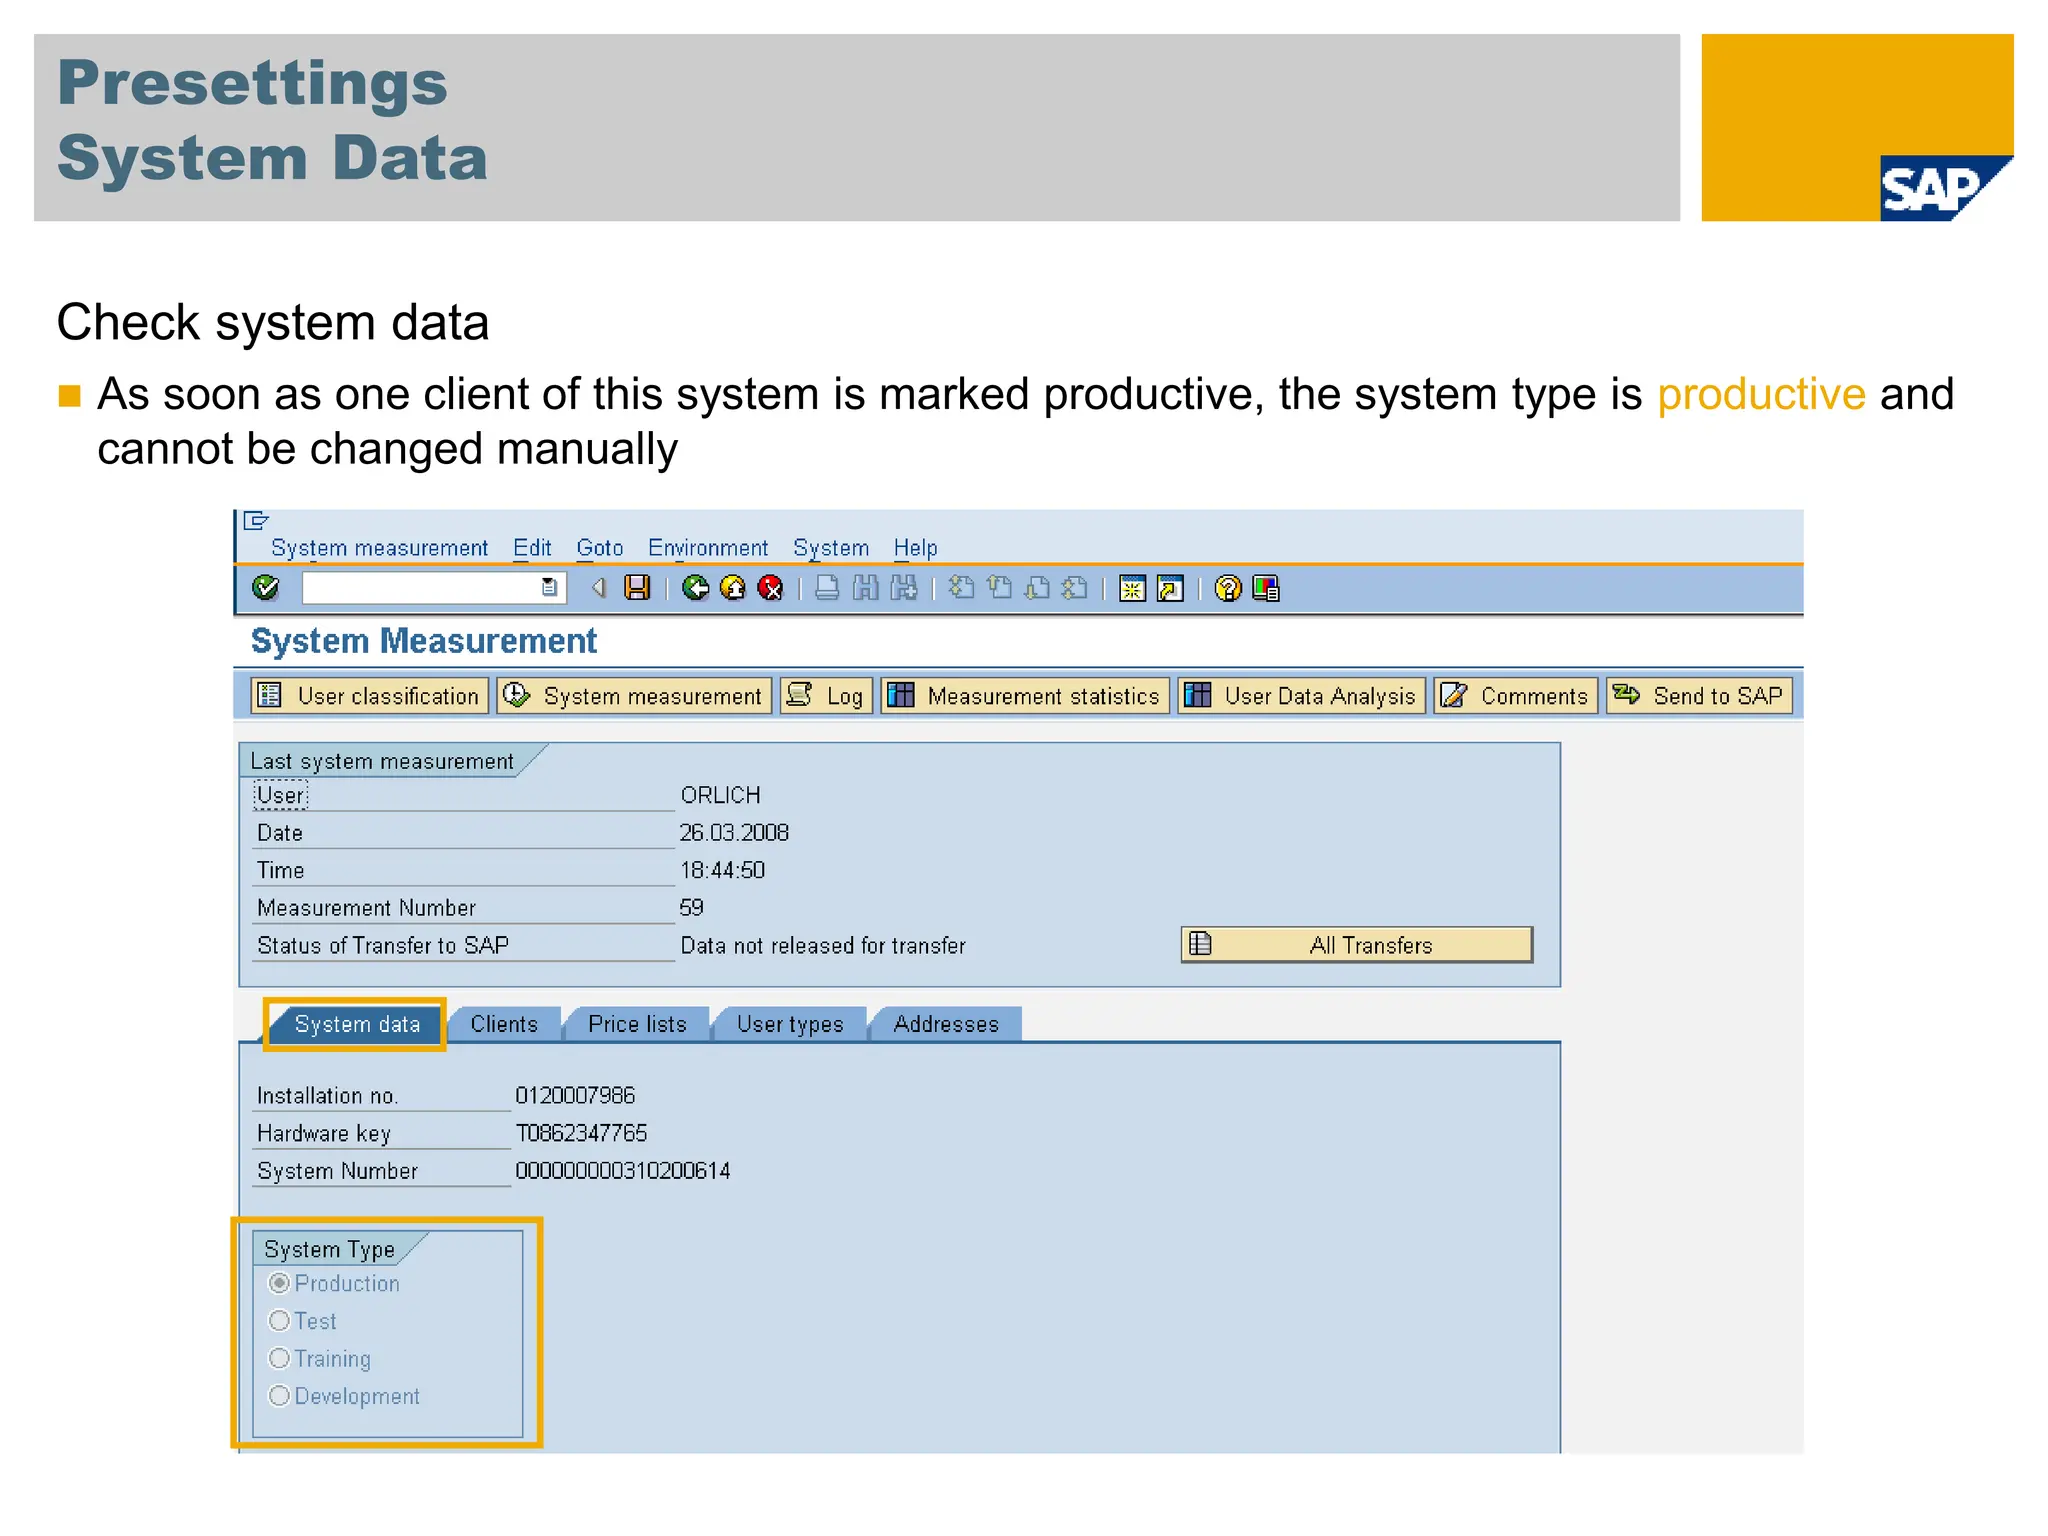Image resolution: width=2048 pixels, height=1536 pixels.
Task: Switch to the Addresses tab
Action: pyautogui.click(x=946, y=1024)
